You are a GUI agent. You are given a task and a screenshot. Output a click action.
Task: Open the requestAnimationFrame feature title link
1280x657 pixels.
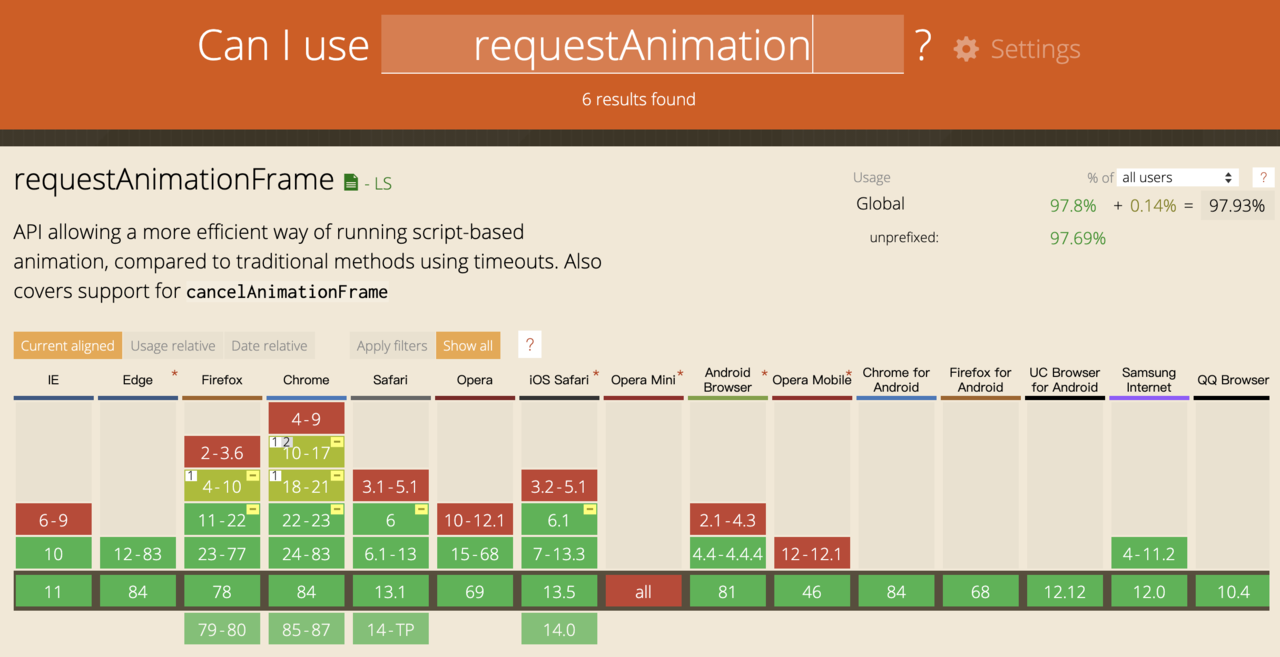click(x=174, y=179)
